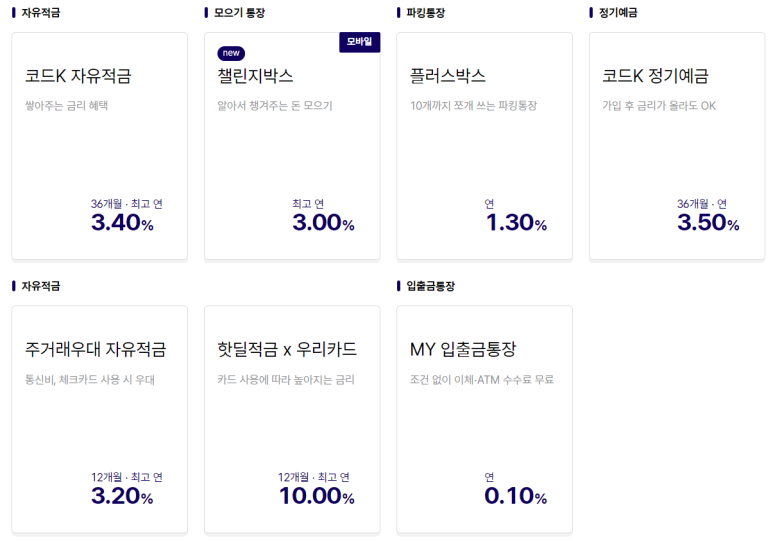Click the "new" badge on 챌린지박스
Viewport: 773px width, 541px height.
click(x=231, y=53)
